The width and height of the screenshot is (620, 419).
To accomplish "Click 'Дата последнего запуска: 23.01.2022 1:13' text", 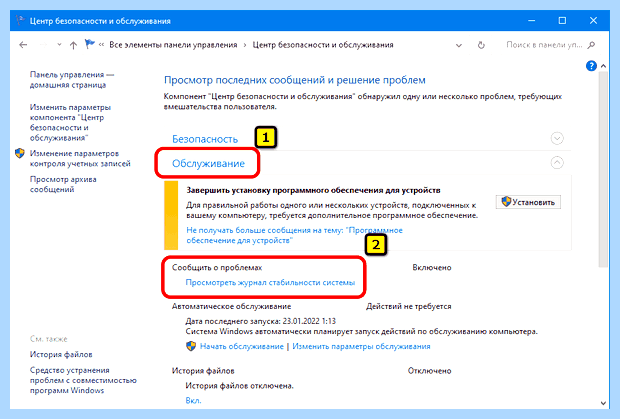I will pos(261,321).
